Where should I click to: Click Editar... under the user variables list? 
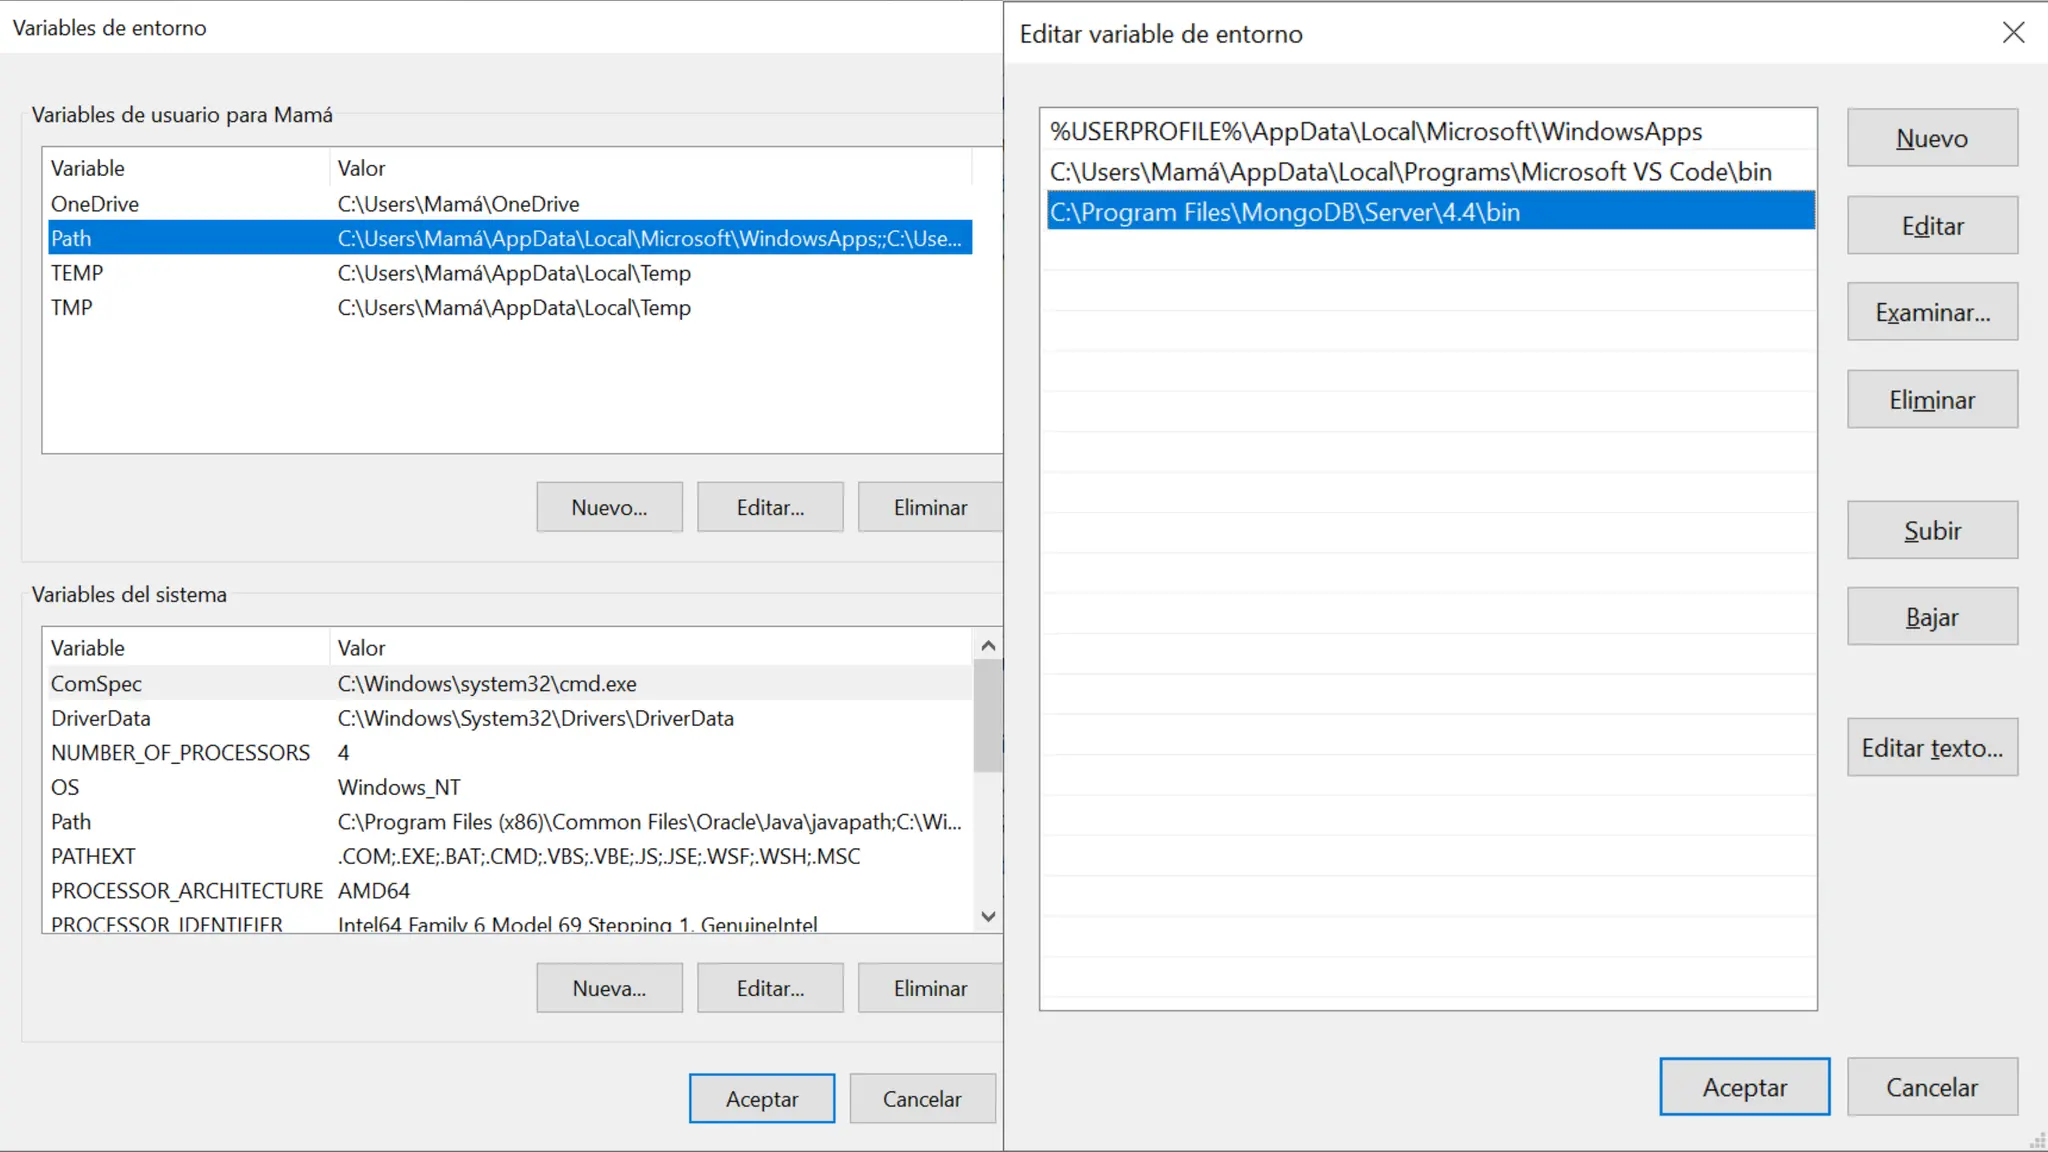pos(770,507)
